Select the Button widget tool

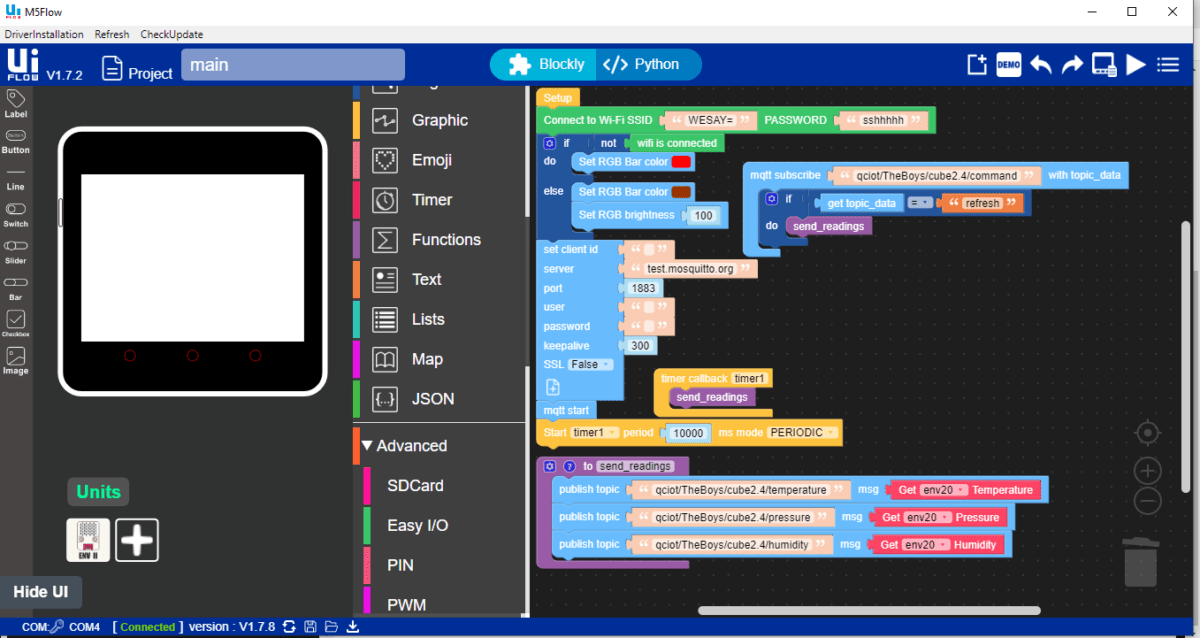tap(15, 139)
